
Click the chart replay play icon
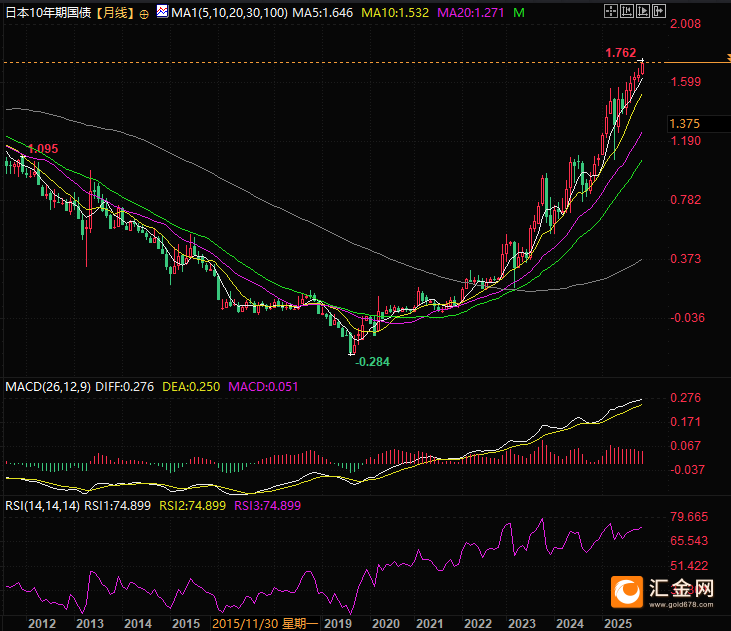pos(643,10)
